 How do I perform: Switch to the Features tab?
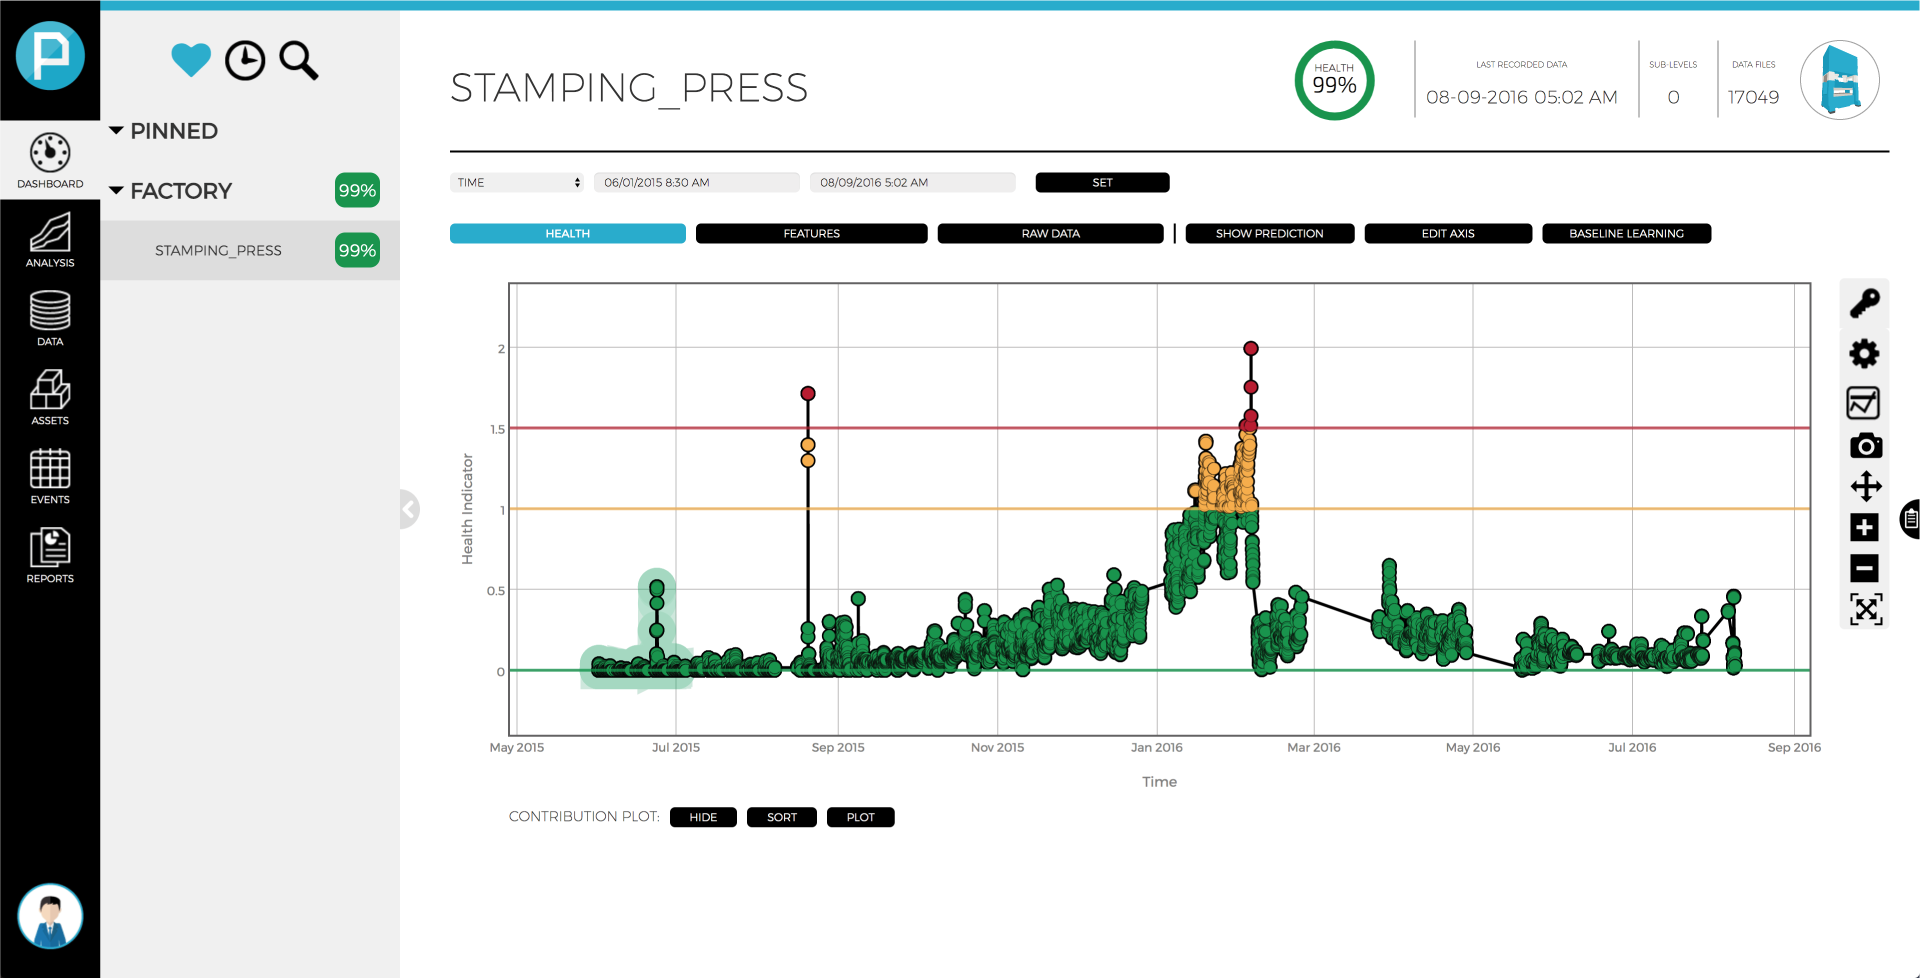(x=811, y=234)
